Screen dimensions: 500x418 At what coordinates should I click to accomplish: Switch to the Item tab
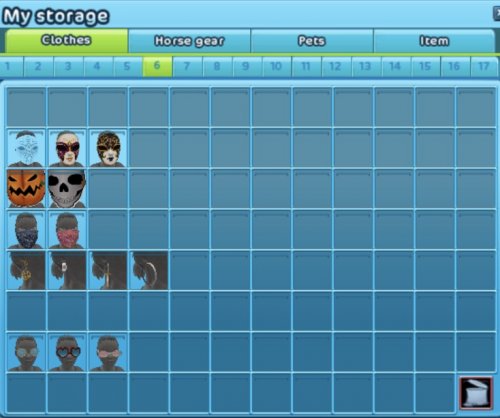click(x=434, y=41)
